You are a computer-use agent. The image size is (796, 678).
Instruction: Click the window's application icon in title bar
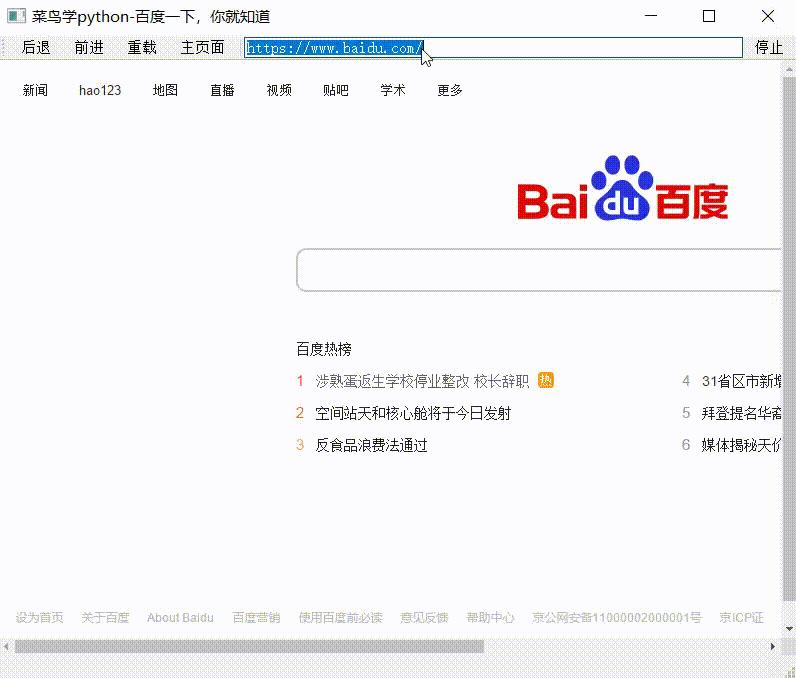click(16, 16)
